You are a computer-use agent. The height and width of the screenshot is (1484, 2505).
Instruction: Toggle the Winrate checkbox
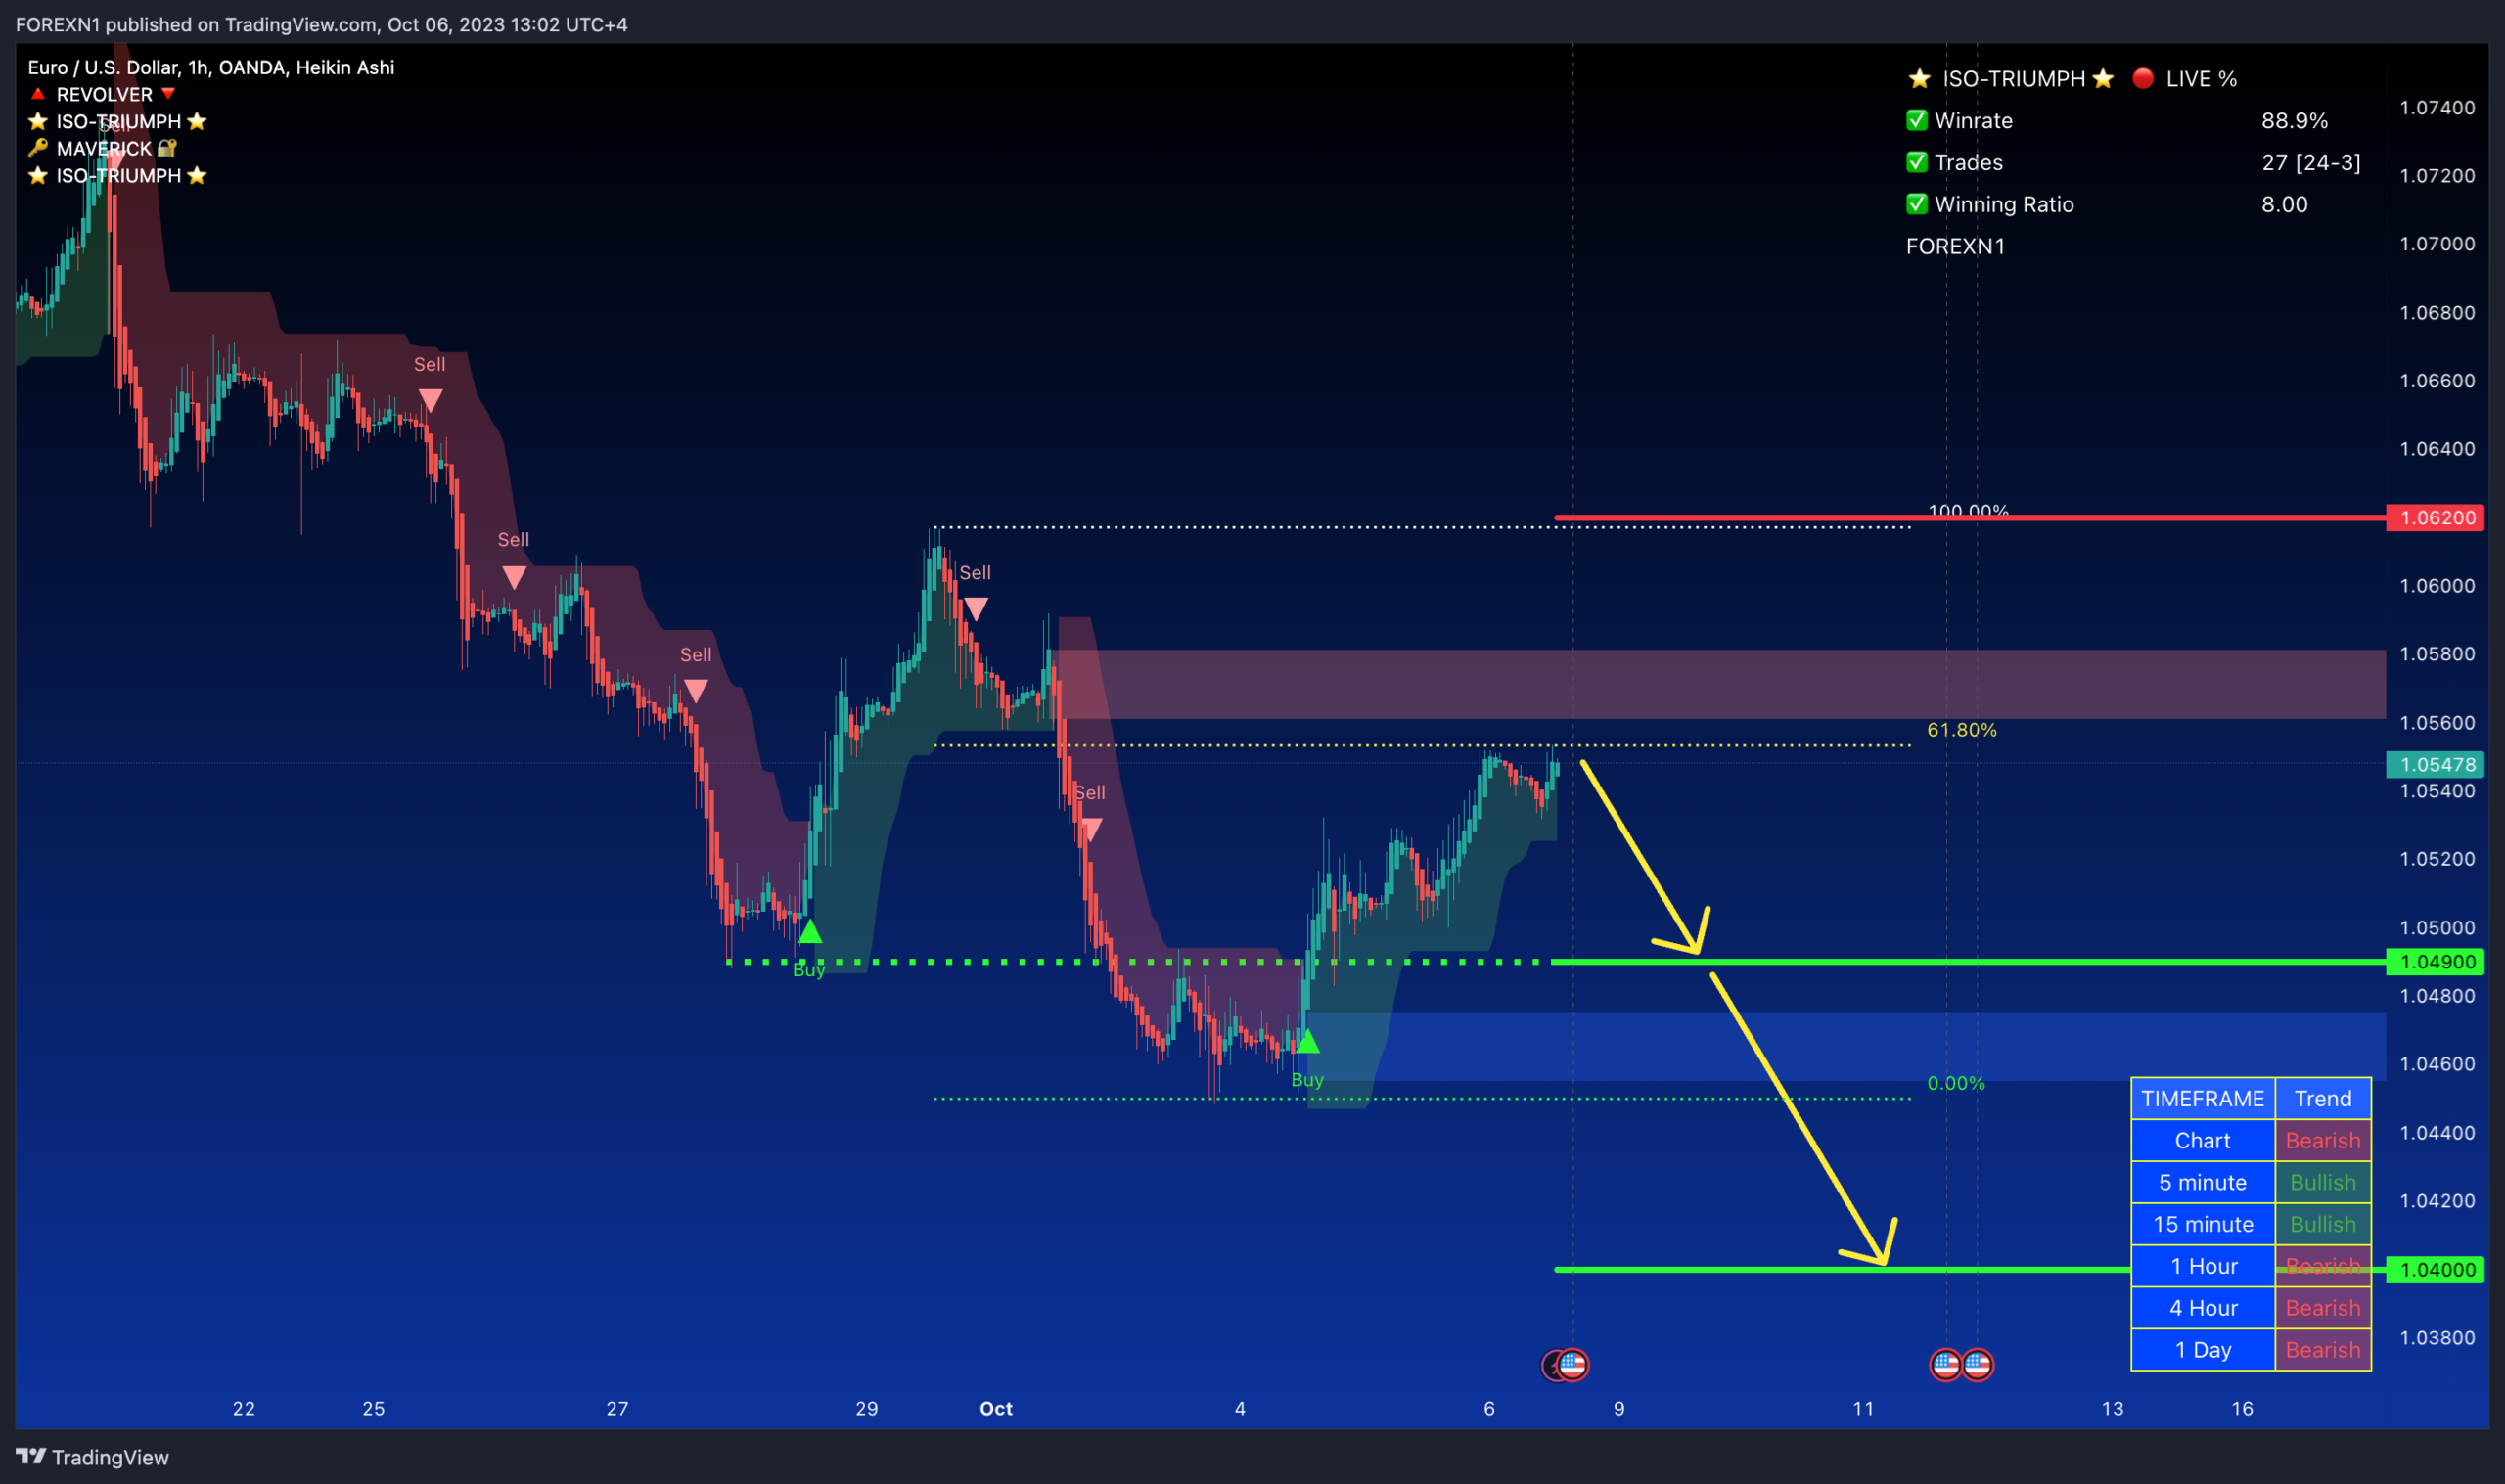click(x=1917, y=120)
